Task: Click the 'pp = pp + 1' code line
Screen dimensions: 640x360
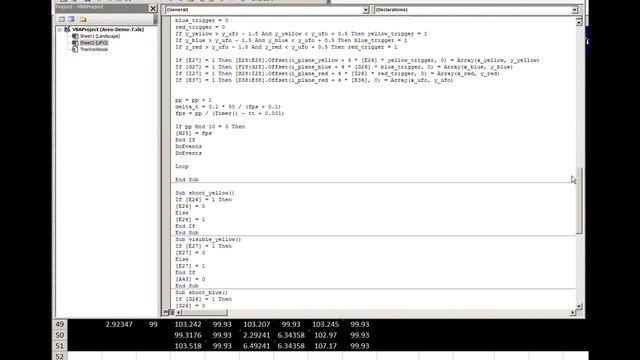Action: [193, 100]
